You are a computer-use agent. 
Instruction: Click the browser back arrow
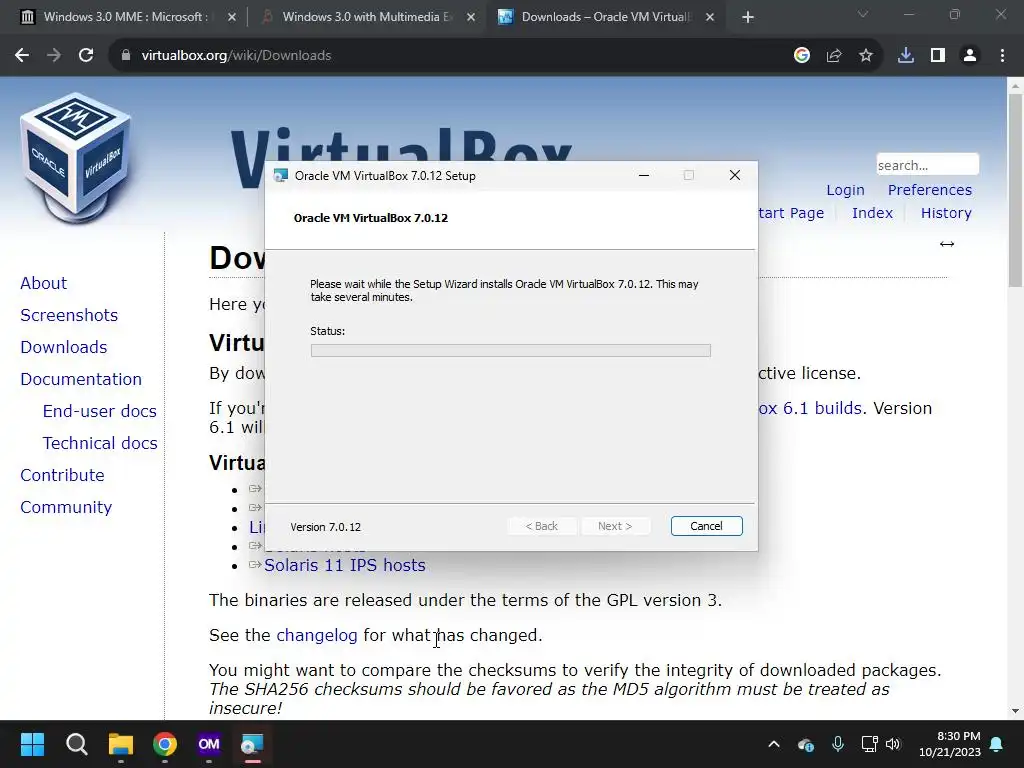click(22, 56)
